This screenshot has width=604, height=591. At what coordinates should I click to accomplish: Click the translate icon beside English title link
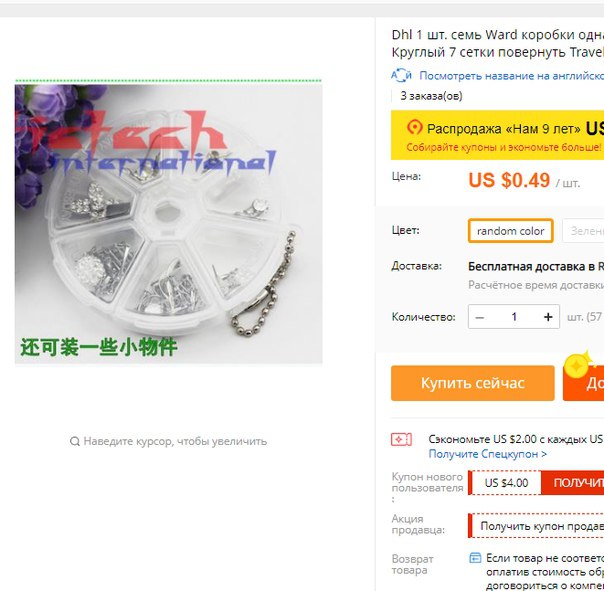401,75
